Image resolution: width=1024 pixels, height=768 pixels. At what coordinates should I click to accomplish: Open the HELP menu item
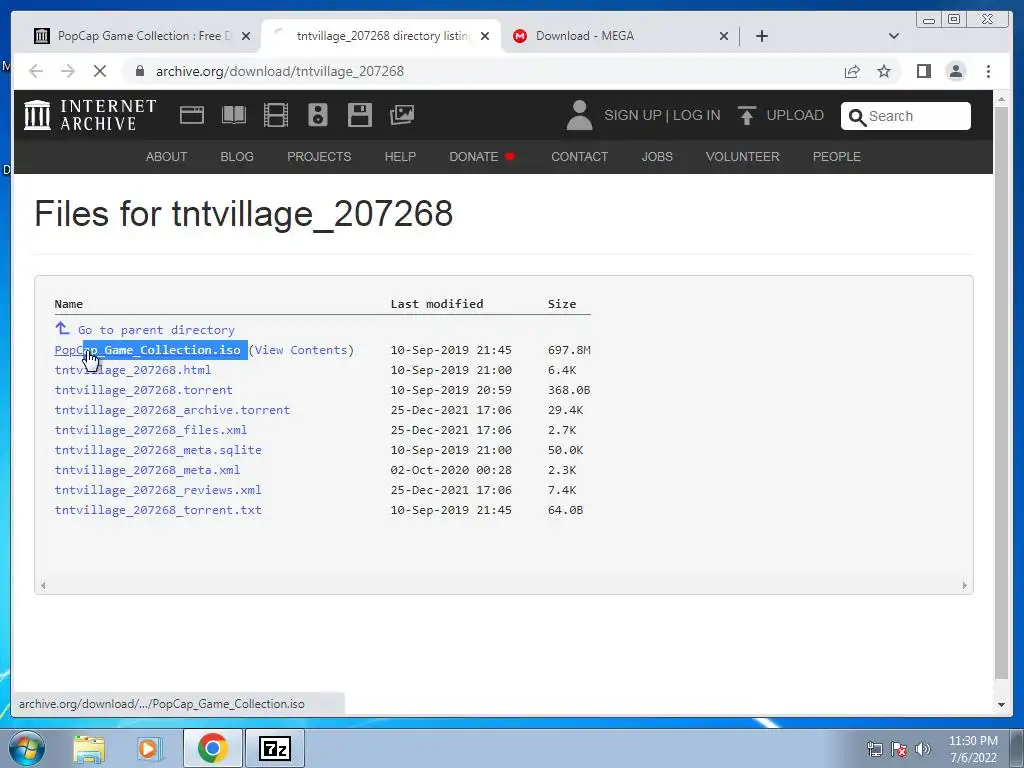click(x=400, y=157)
